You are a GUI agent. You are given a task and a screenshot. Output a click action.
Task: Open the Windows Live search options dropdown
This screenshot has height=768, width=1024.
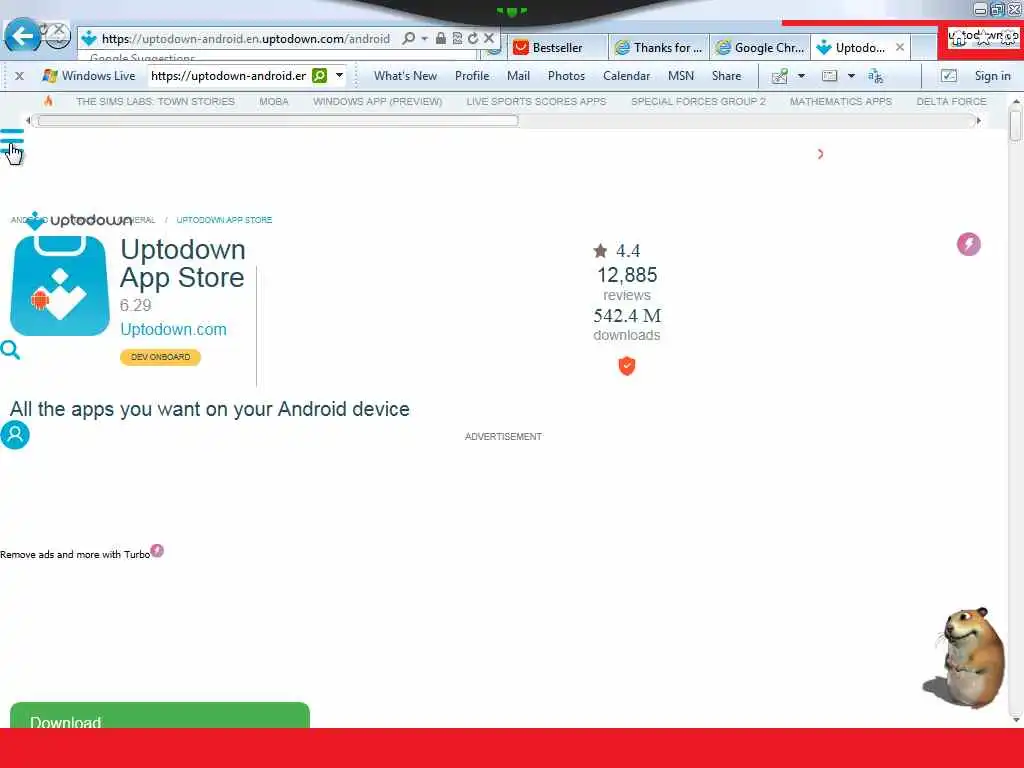click(340, 76)
